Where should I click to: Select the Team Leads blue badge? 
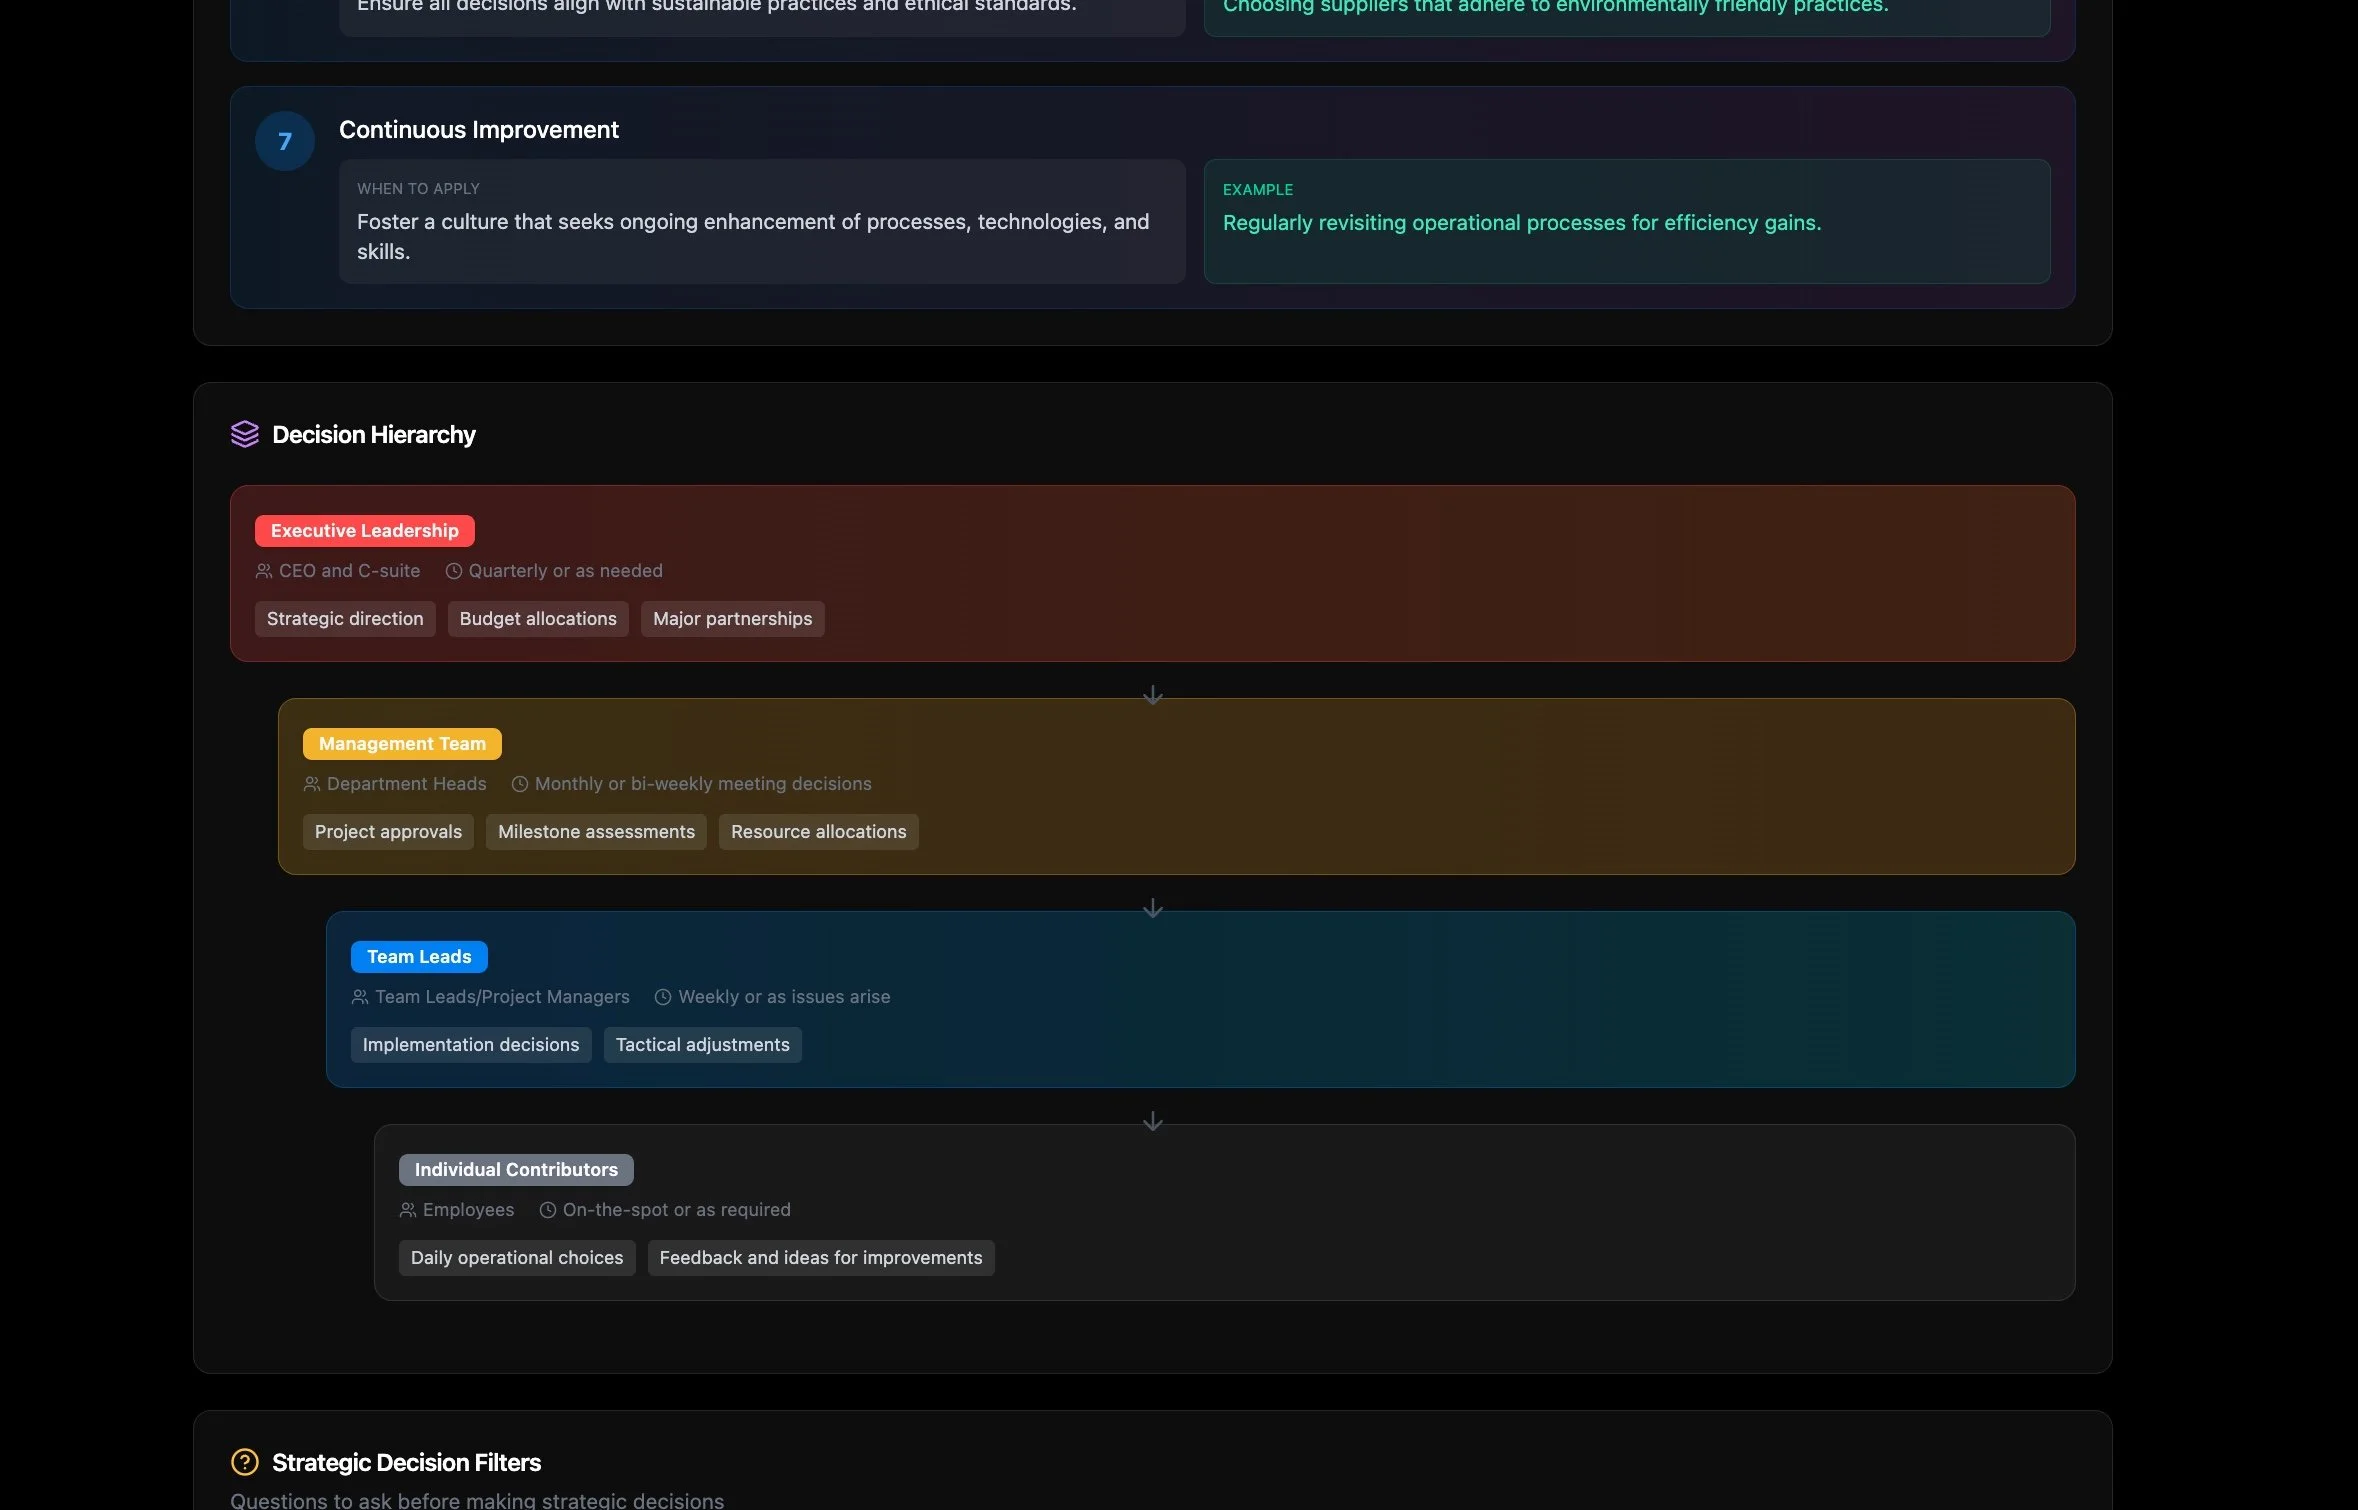[418, 957]
